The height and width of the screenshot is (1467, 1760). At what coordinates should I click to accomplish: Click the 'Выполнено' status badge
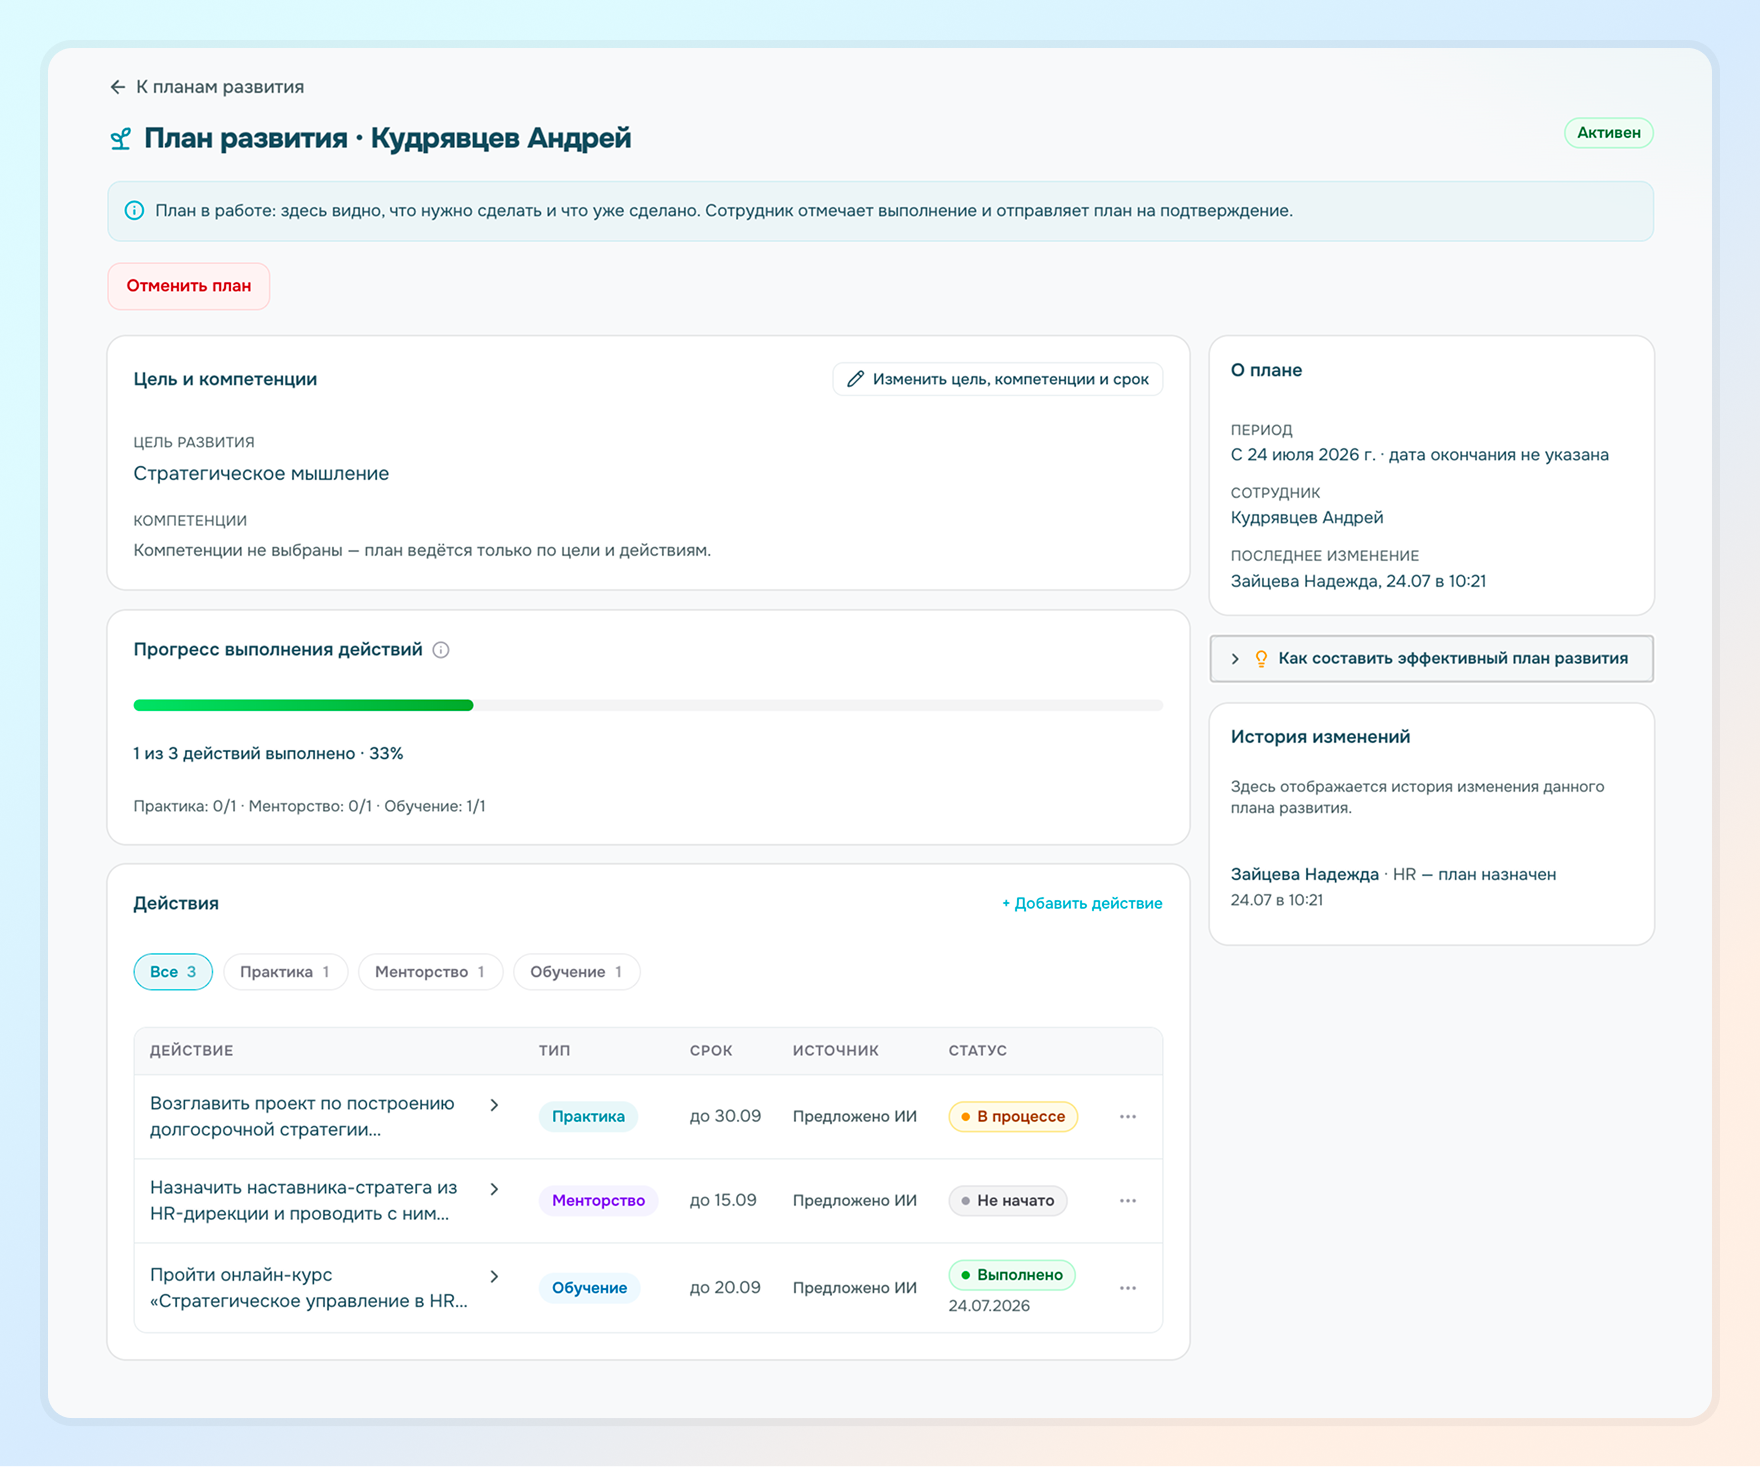coord(1011,1275)
